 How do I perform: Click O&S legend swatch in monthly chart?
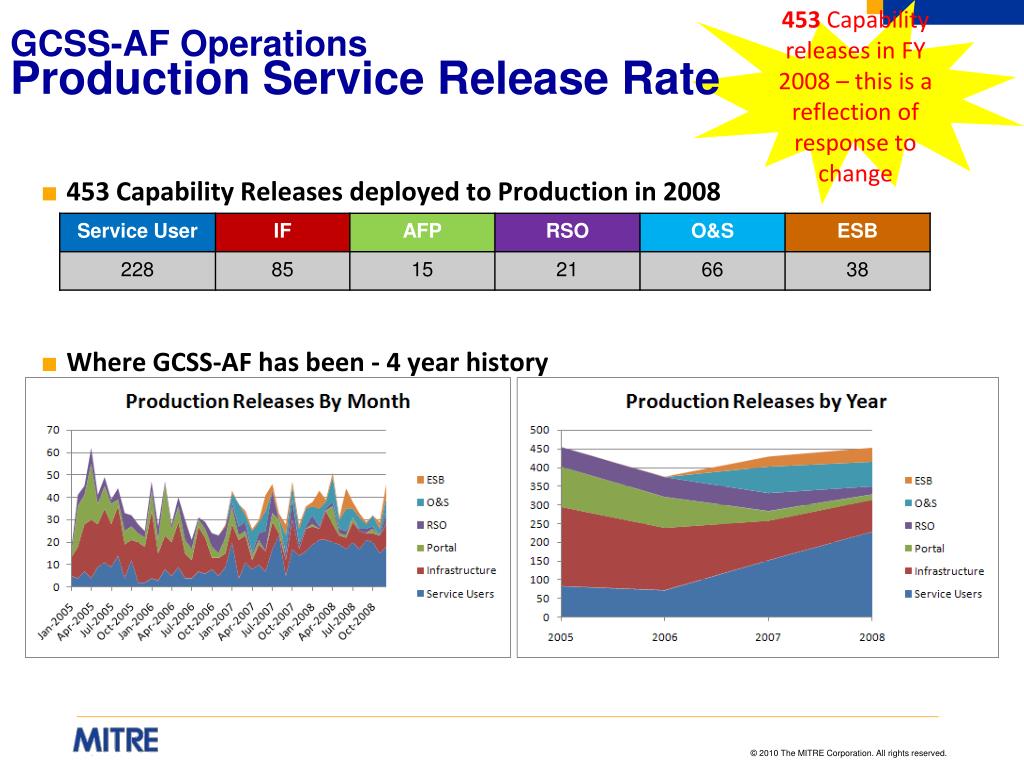coord(421,502)
